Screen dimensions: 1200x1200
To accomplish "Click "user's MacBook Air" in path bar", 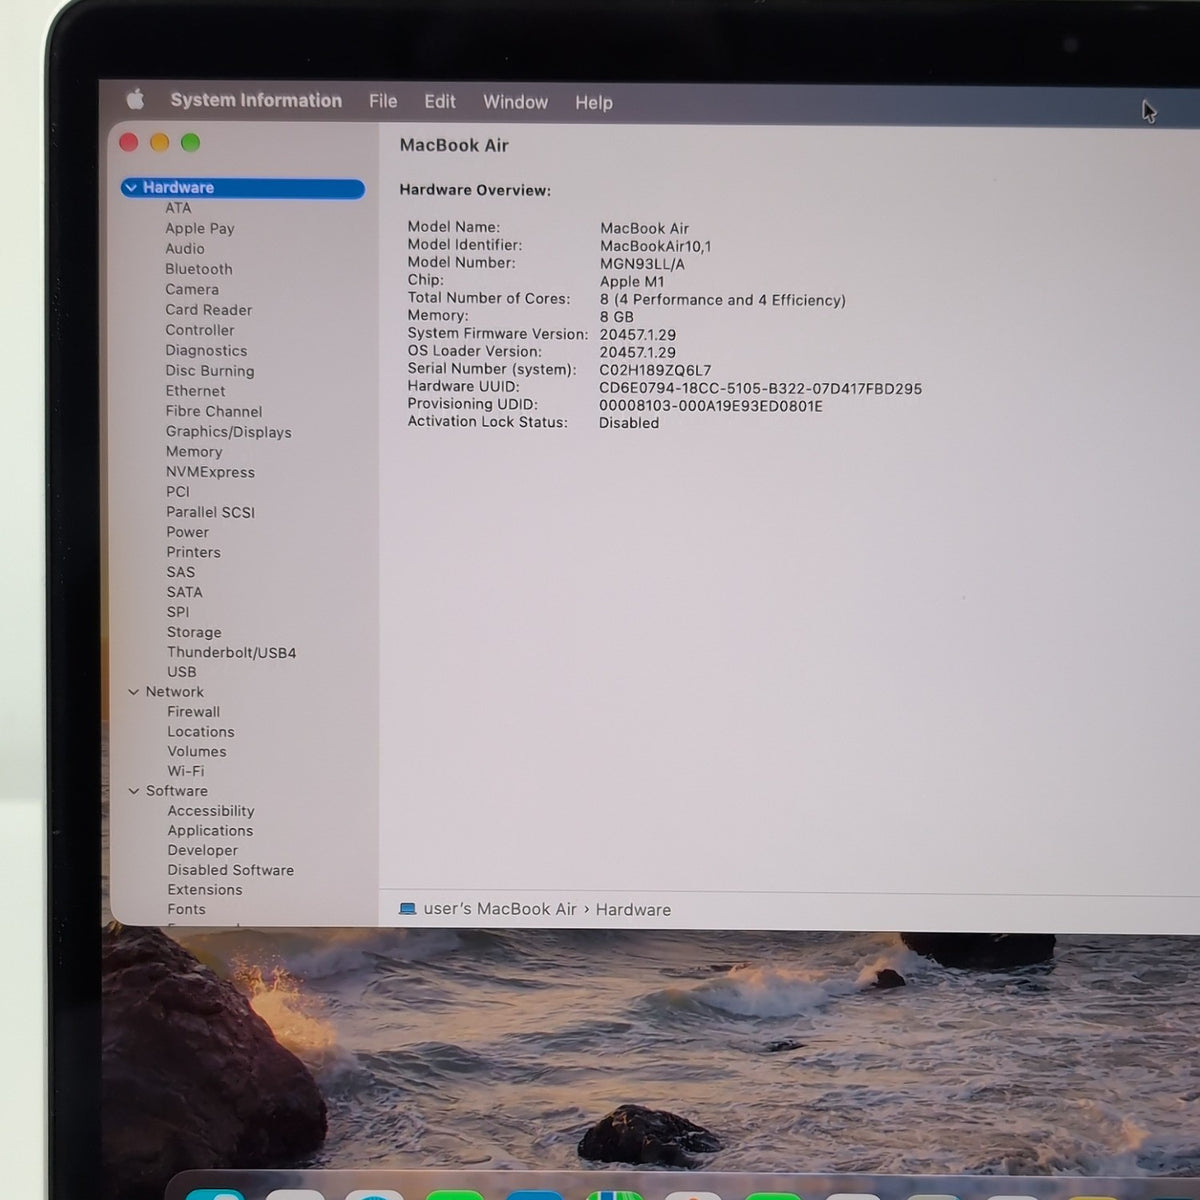I will 500,909.
